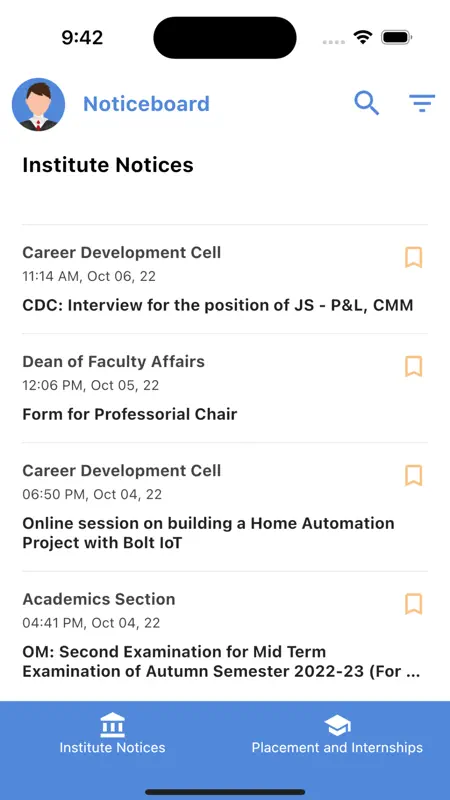Bookmark the Home Automation Project notice
The height and width of the screenshot is (800, 450).
click(414, 475)
